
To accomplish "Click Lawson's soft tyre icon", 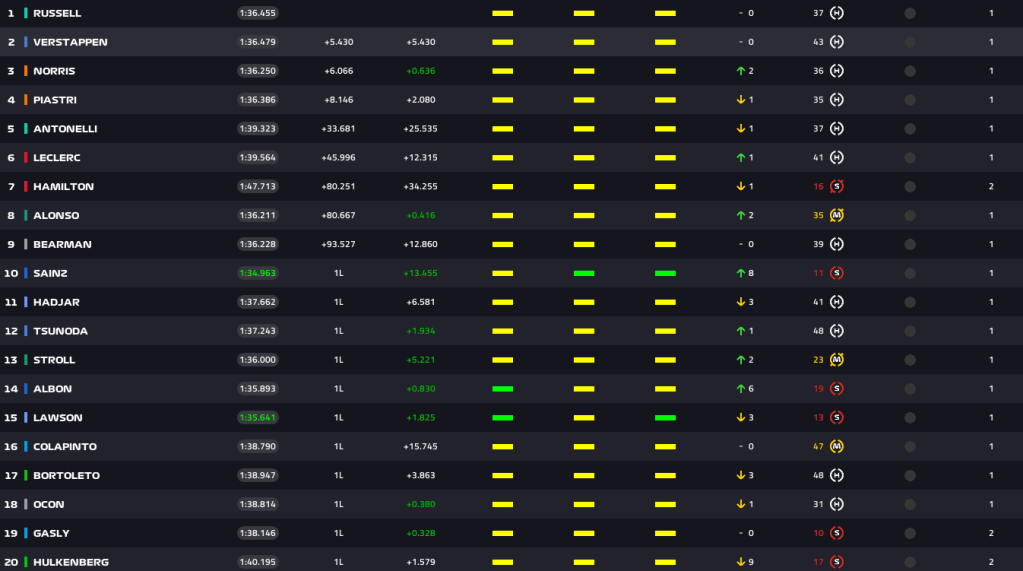I will pyautogui.click(x=836, y=418).
